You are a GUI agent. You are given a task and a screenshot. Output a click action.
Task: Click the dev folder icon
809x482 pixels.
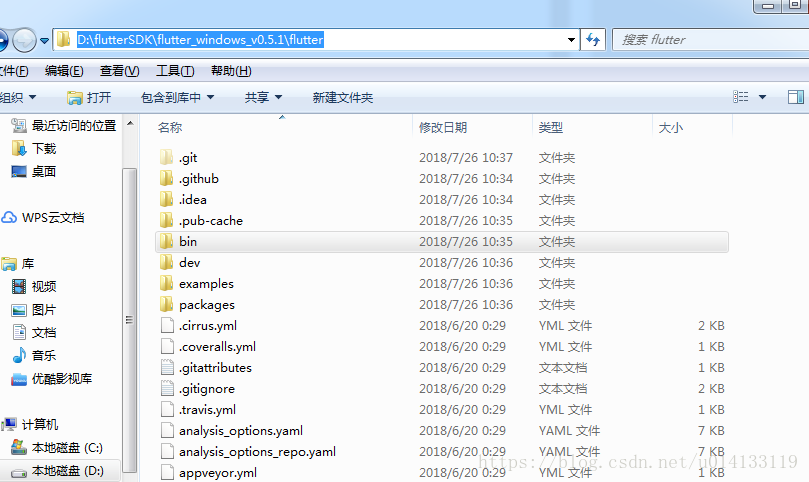[x=166, y=262]
